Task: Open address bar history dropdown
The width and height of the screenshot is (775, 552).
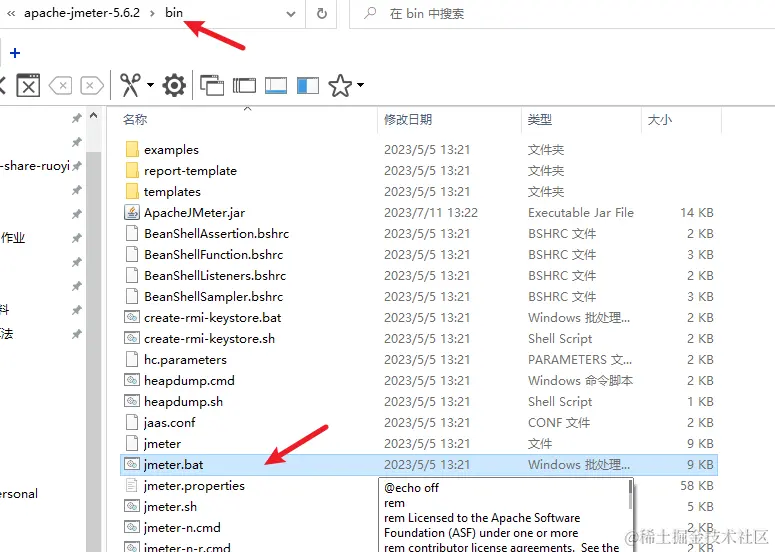Action: [x=291, y=14]
